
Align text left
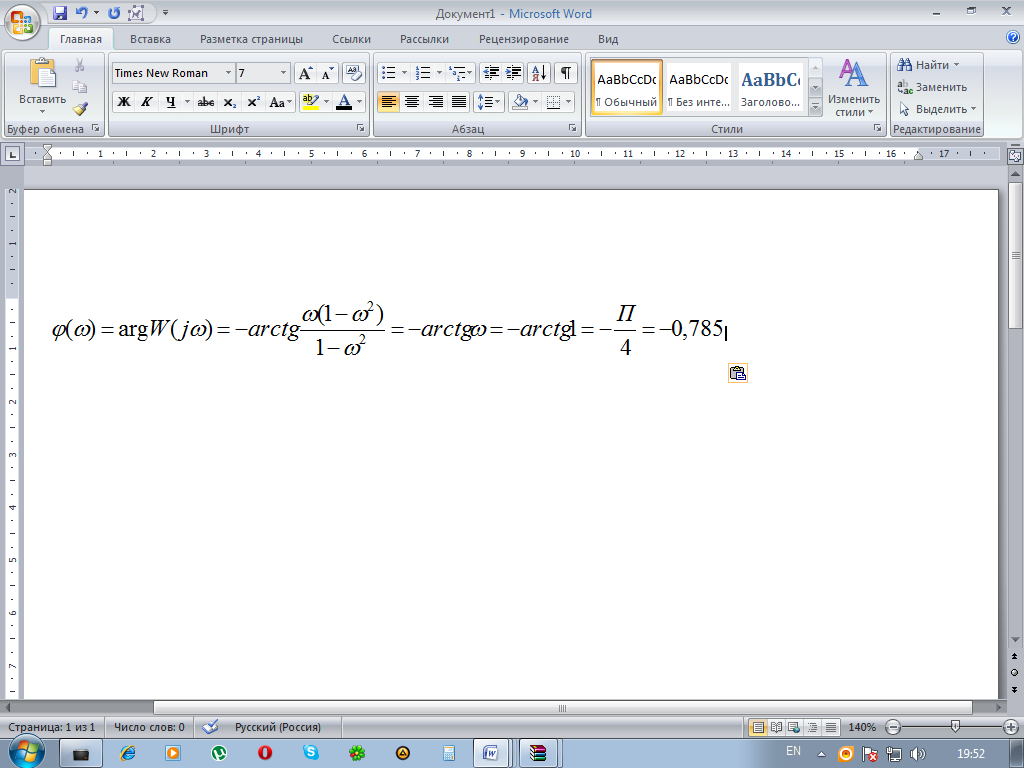pos(389,102)
